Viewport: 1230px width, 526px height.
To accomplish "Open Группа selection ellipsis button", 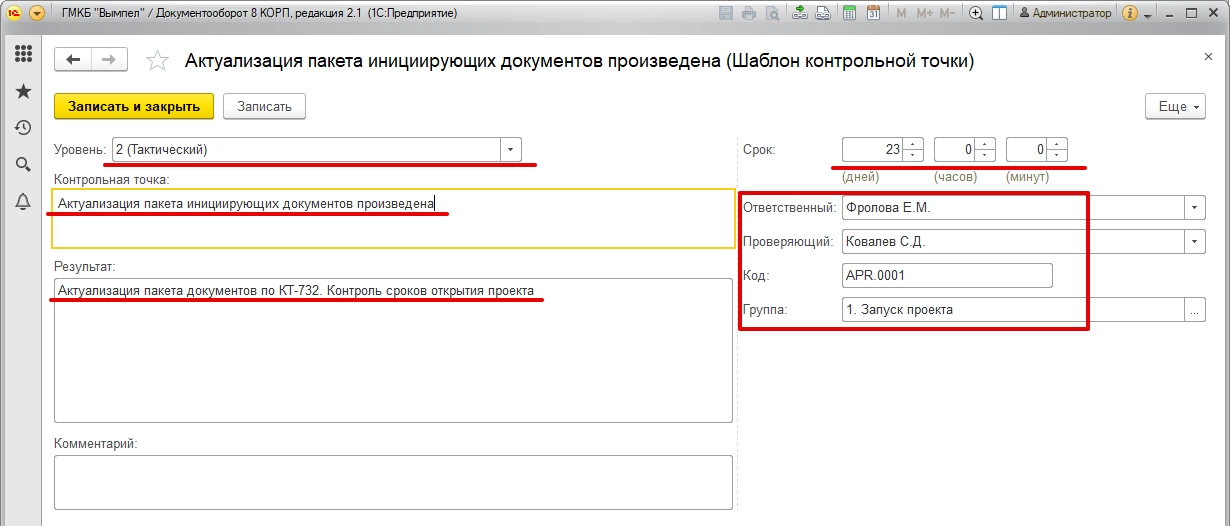I will pos(1195,310).
